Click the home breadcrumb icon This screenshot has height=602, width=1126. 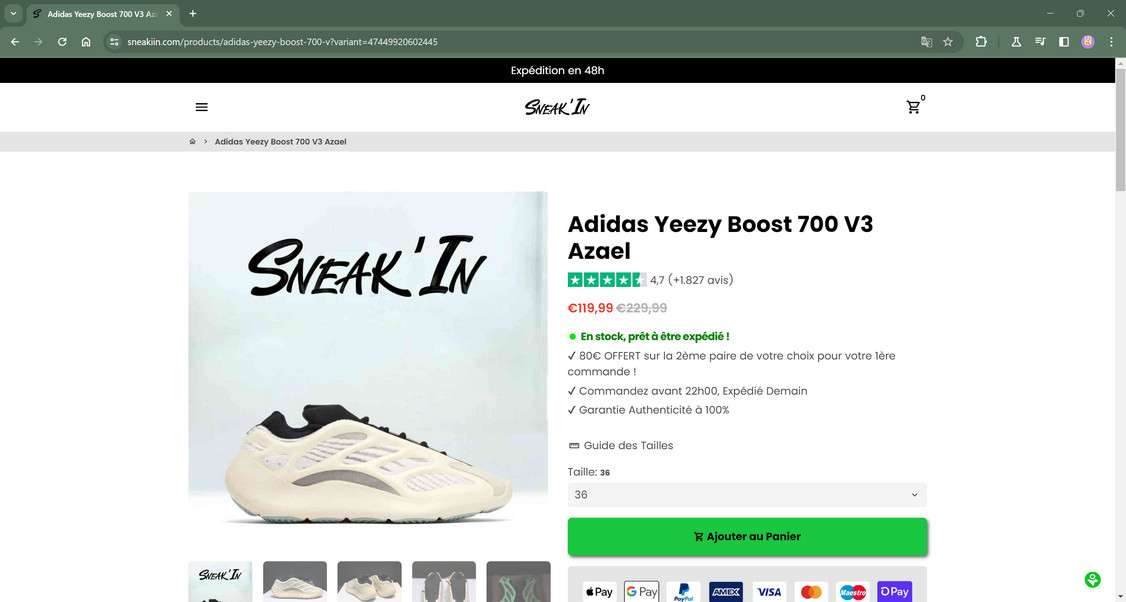click(x=192, y=142)
